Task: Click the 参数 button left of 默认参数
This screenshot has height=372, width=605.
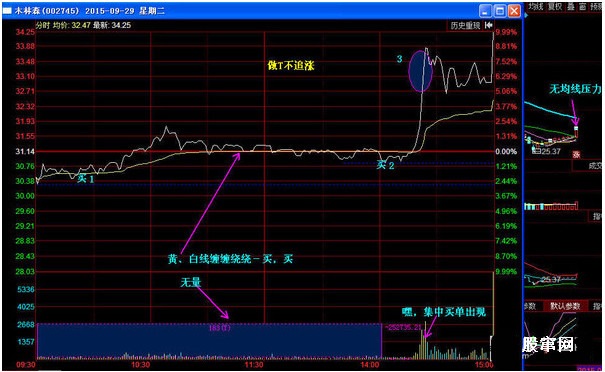Action: click(530, 306)
